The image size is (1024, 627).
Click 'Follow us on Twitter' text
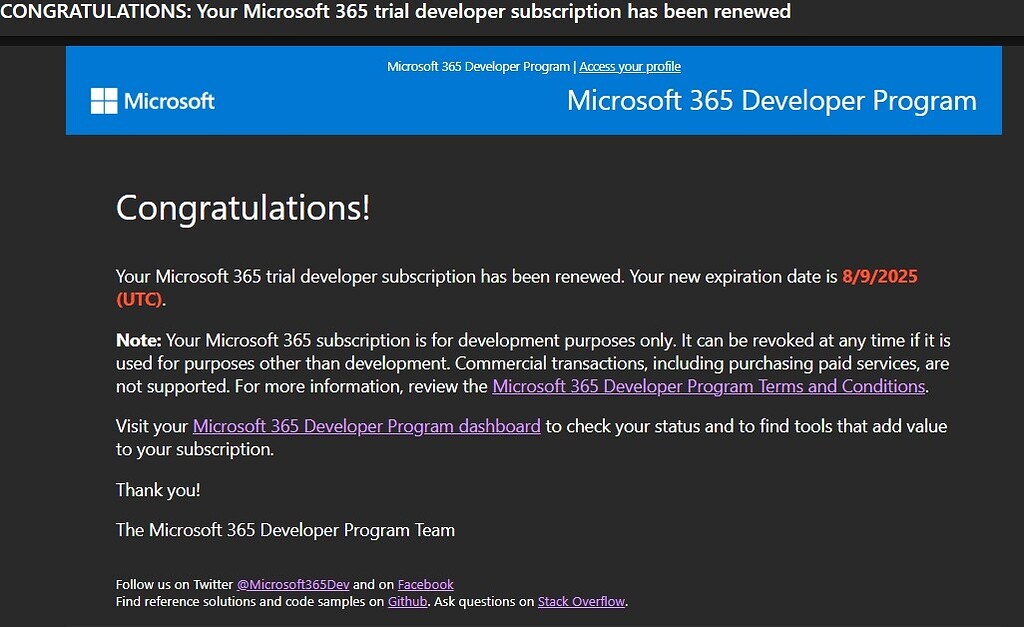click(174, 585)
